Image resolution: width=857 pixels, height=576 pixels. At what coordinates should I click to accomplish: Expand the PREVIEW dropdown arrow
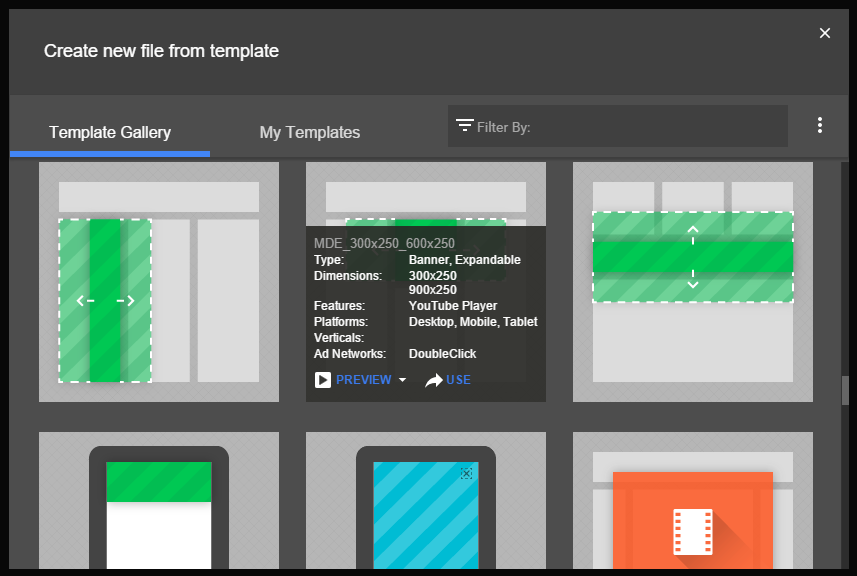[x=402, y=380]
